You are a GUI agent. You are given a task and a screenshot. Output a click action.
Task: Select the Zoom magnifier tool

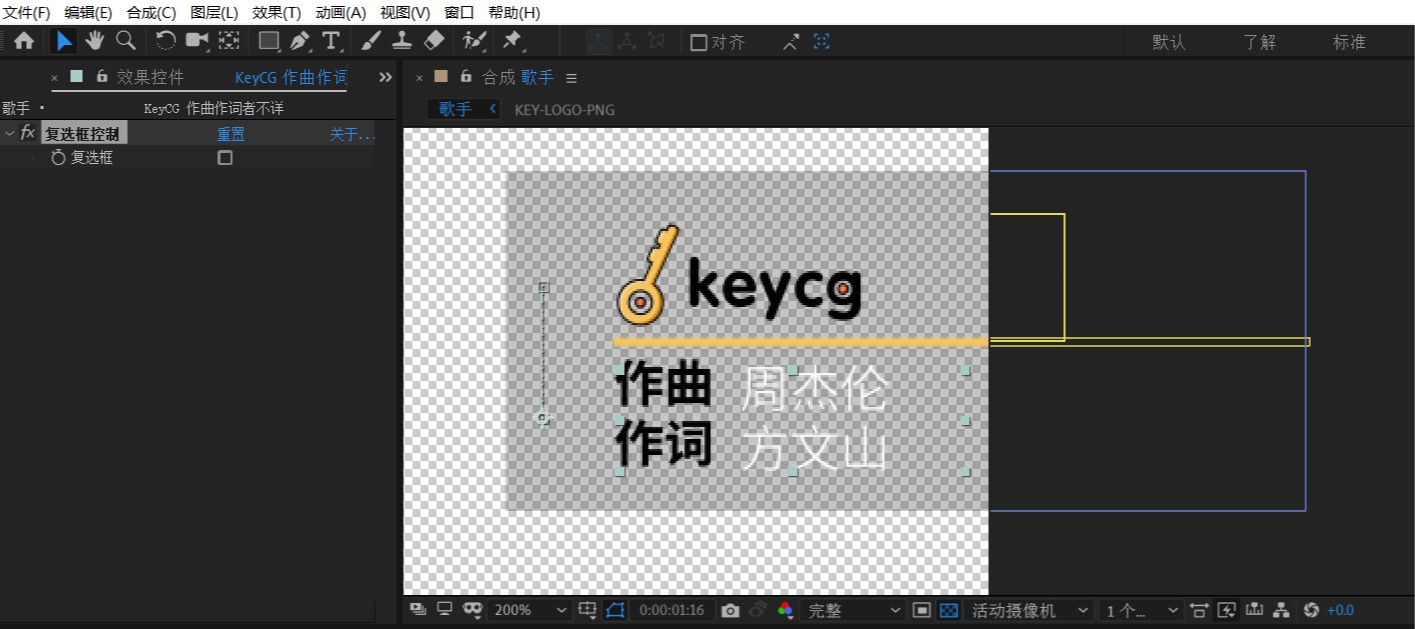point(125,41)
